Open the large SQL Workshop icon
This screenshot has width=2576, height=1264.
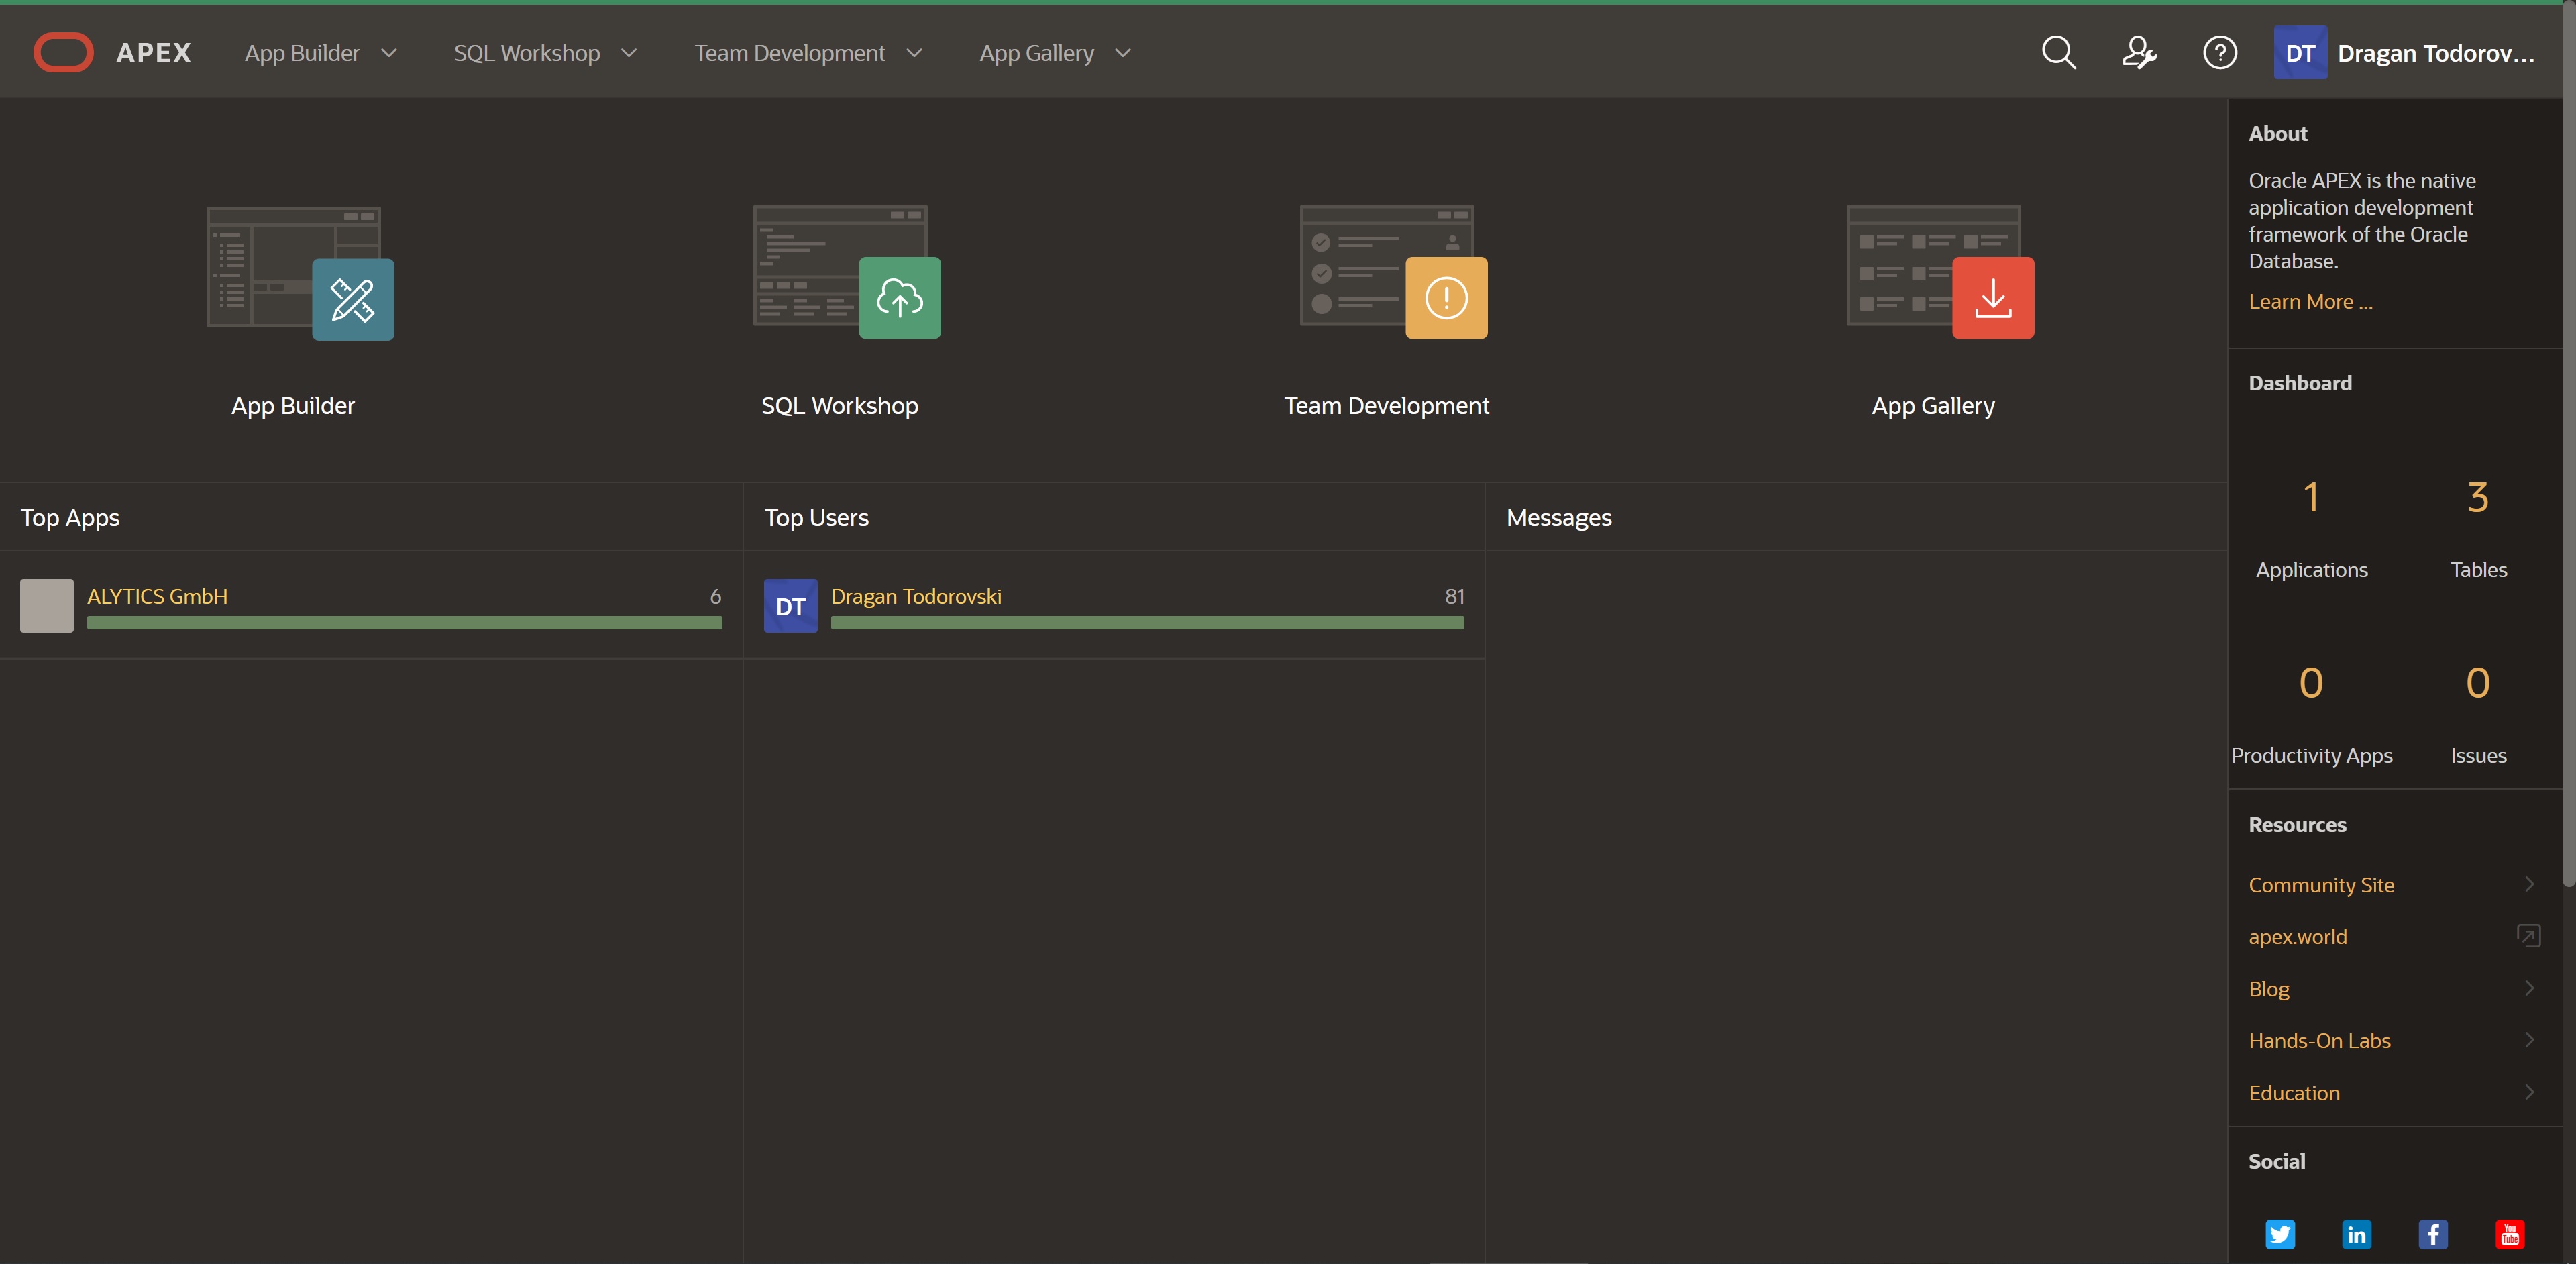tap(847, 272)
